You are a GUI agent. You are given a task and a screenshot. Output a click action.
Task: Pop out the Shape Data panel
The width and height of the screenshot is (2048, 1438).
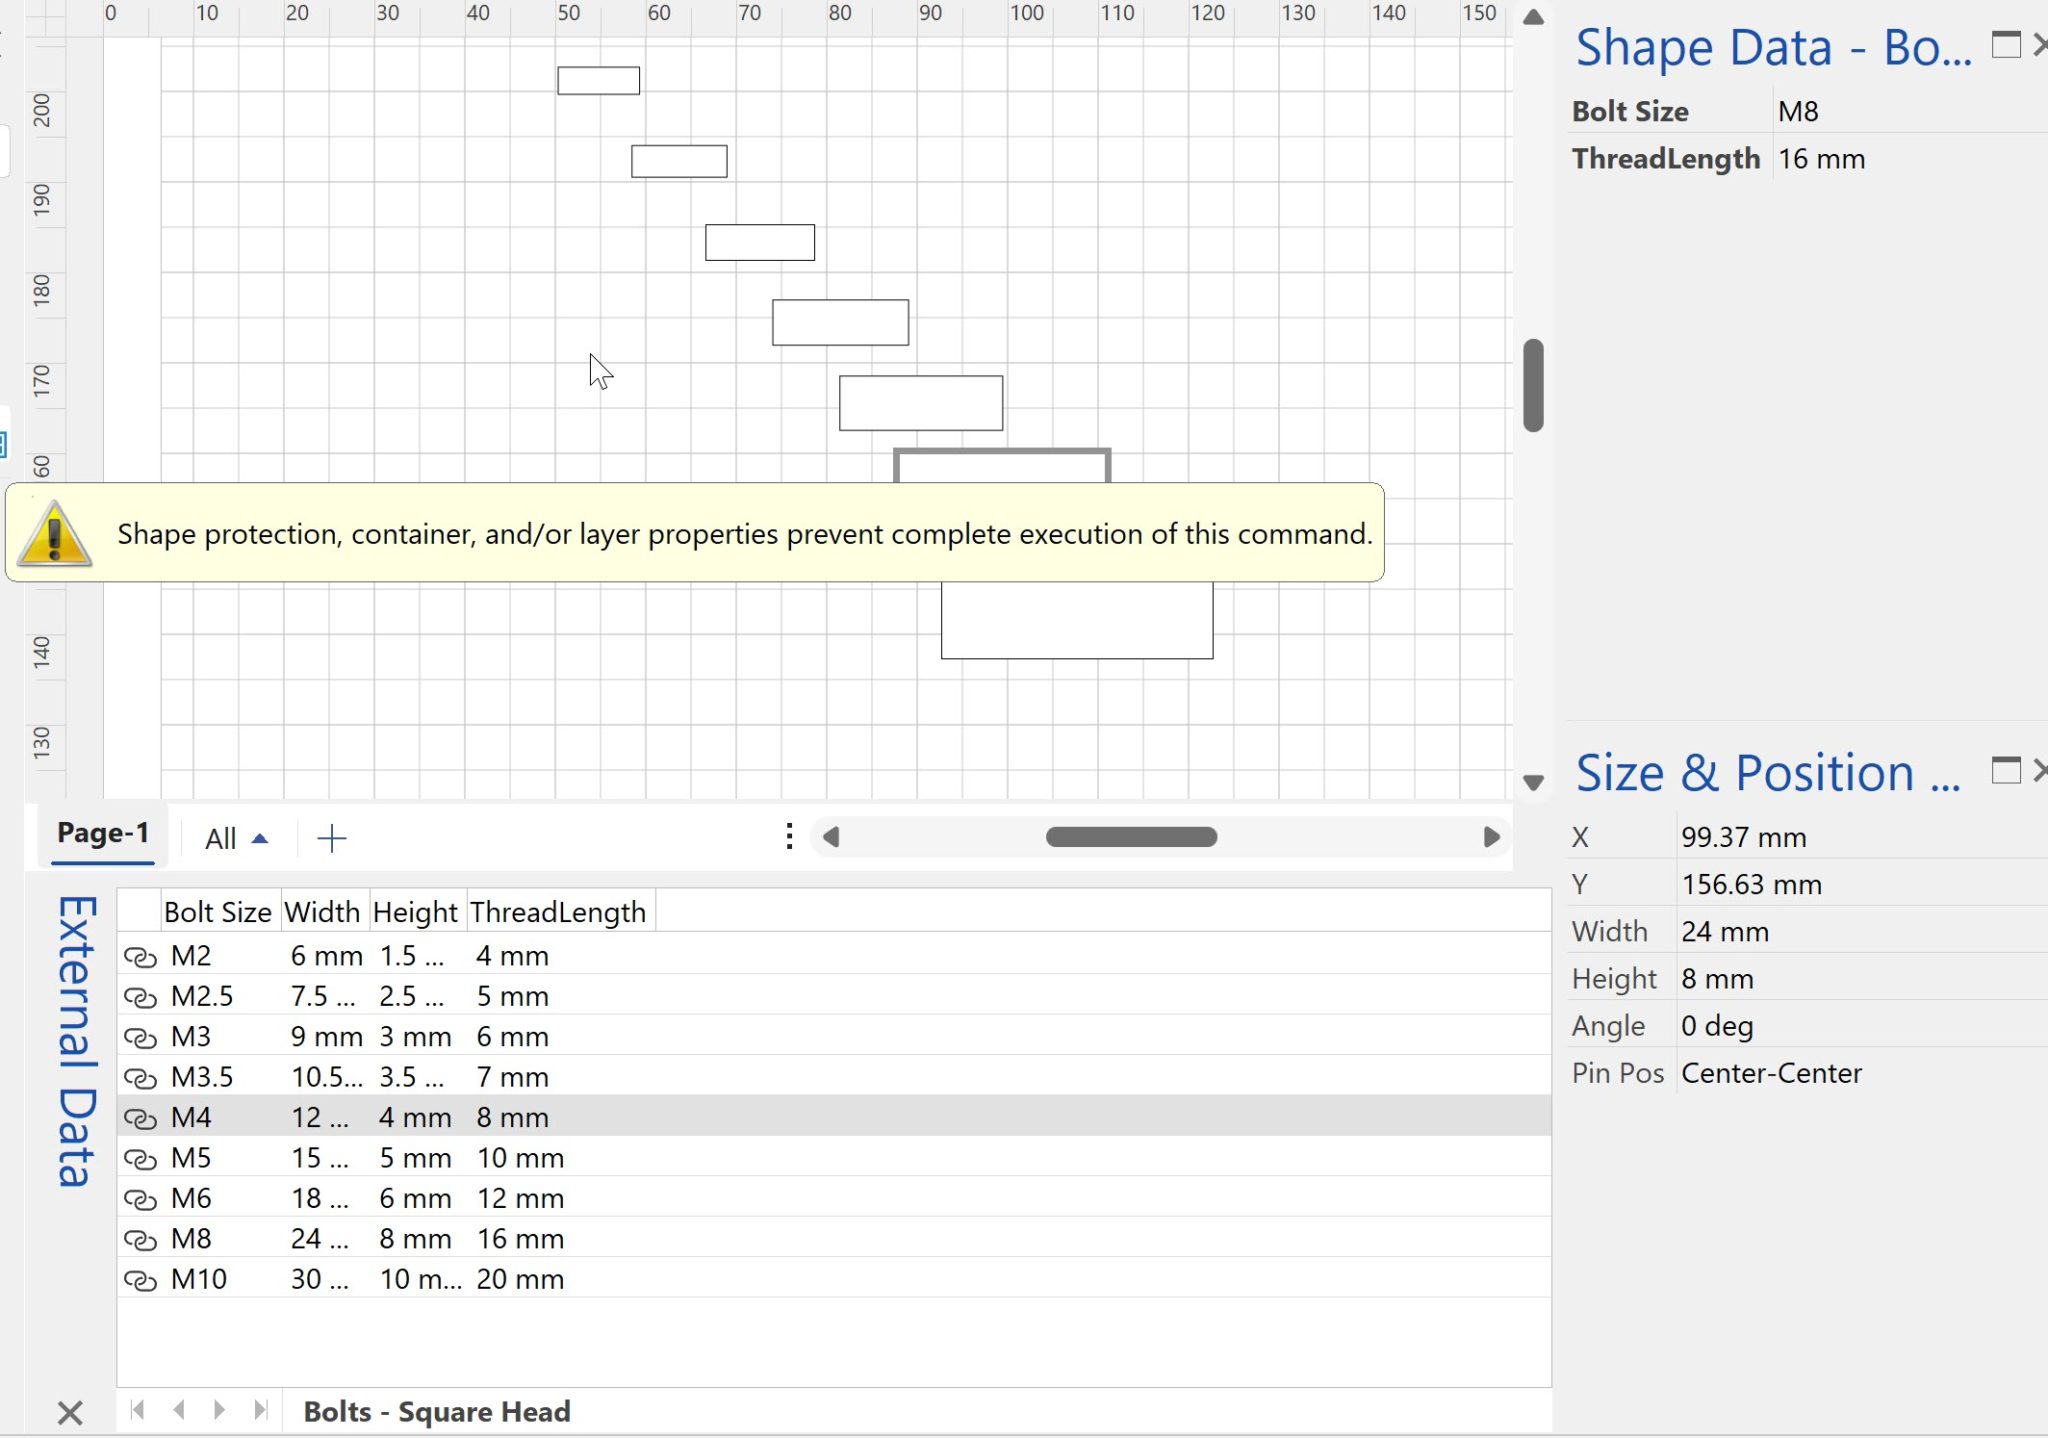2005,46
